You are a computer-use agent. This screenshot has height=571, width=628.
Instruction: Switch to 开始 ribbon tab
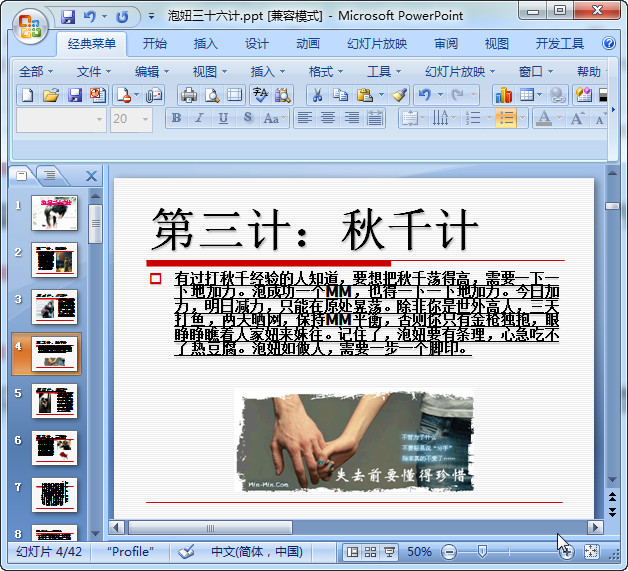coord(155,43)
